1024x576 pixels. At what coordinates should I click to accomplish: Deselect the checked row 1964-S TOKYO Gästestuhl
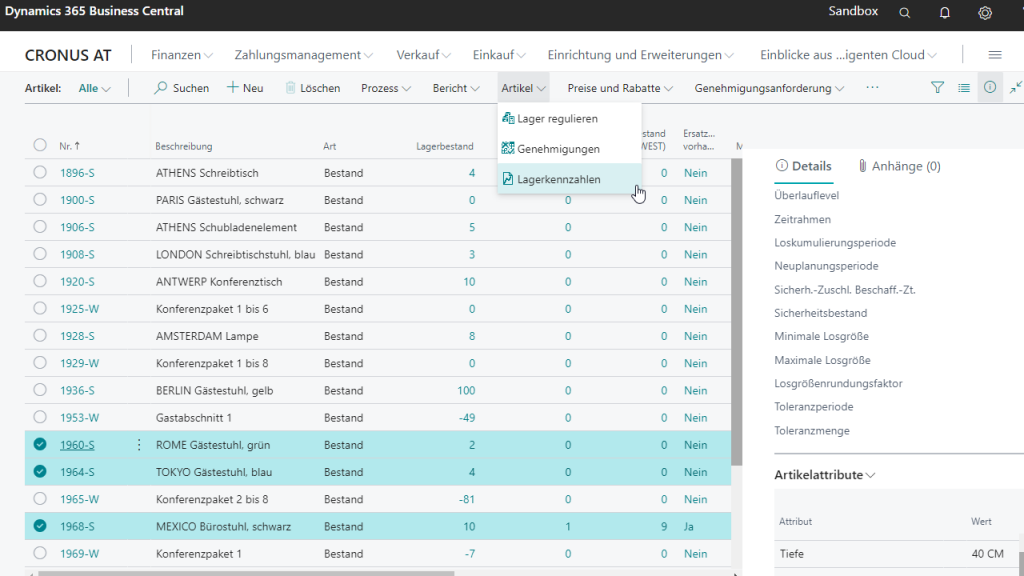tap(40, 472)
